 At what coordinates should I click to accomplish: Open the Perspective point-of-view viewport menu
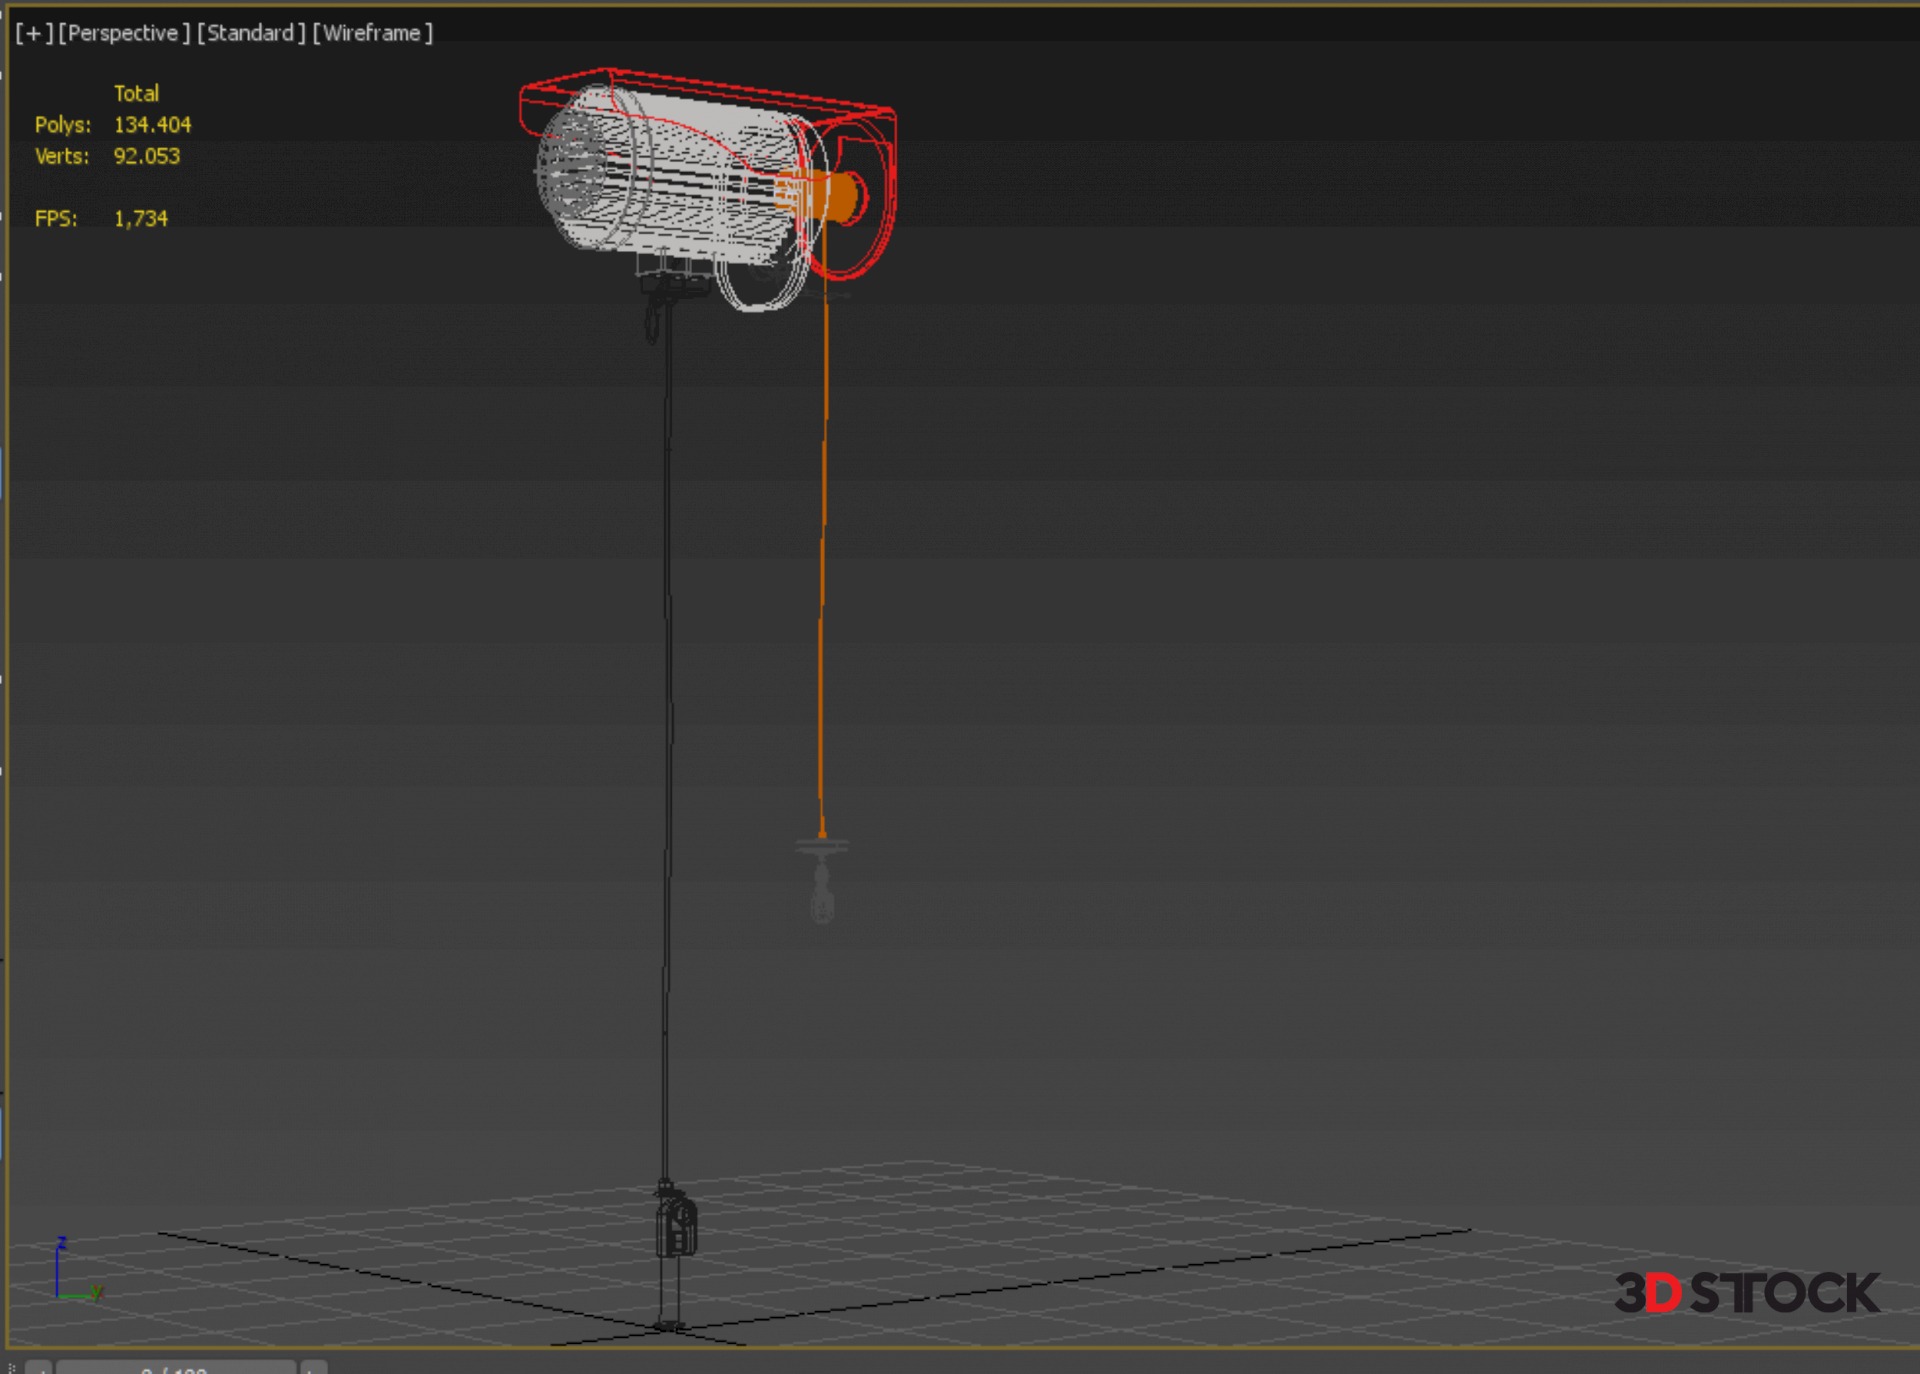[123, 33]
